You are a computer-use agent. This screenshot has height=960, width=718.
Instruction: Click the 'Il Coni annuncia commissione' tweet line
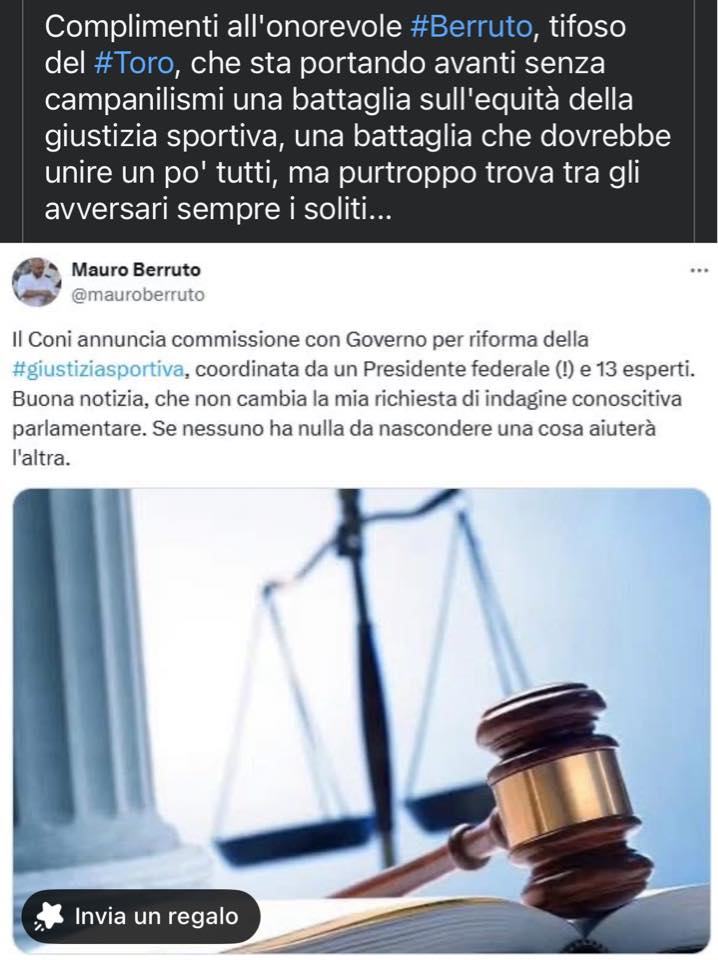pos(300,339)
